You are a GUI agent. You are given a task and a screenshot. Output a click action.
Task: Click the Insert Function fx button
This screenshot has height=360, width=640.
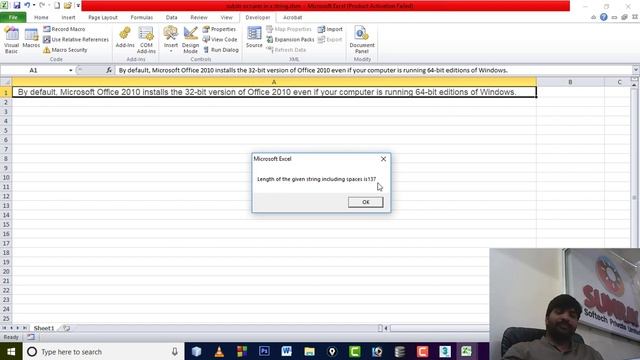tap(109, 70)
